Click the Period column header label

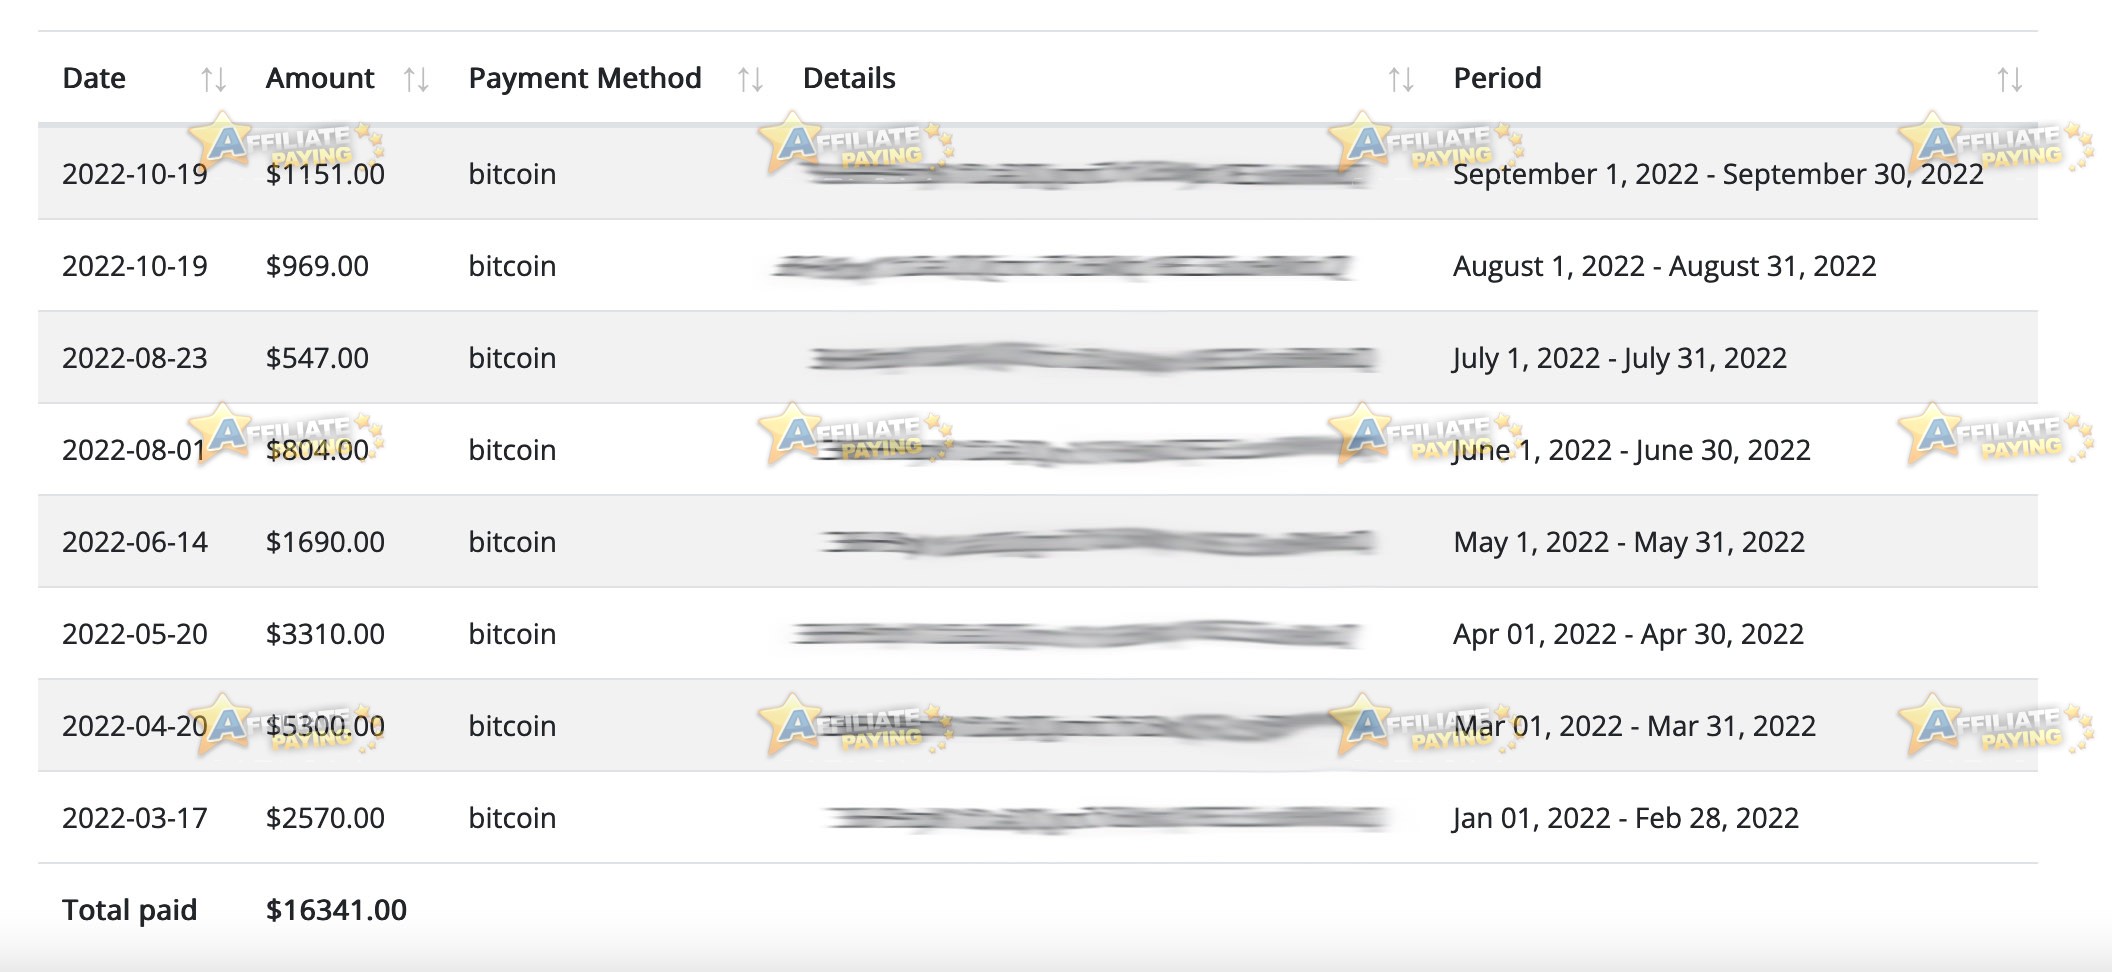[1497, 78]
